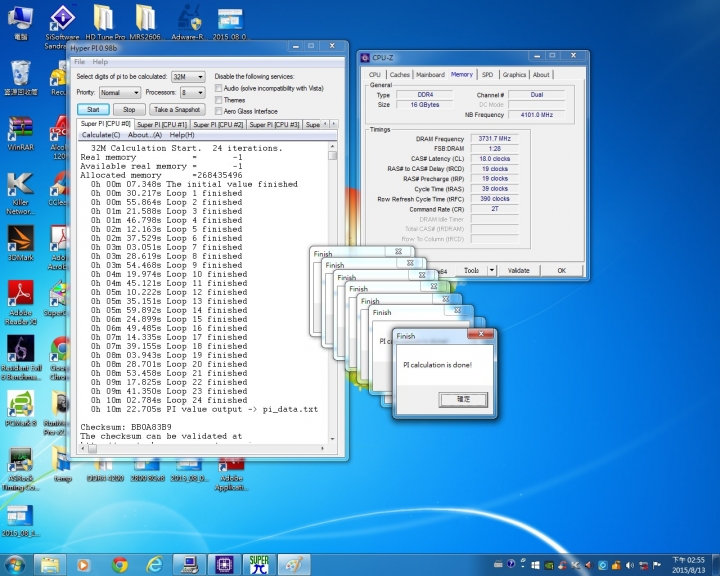Switch to Super PI [CPU #1] tab

[x=162, y=124]
